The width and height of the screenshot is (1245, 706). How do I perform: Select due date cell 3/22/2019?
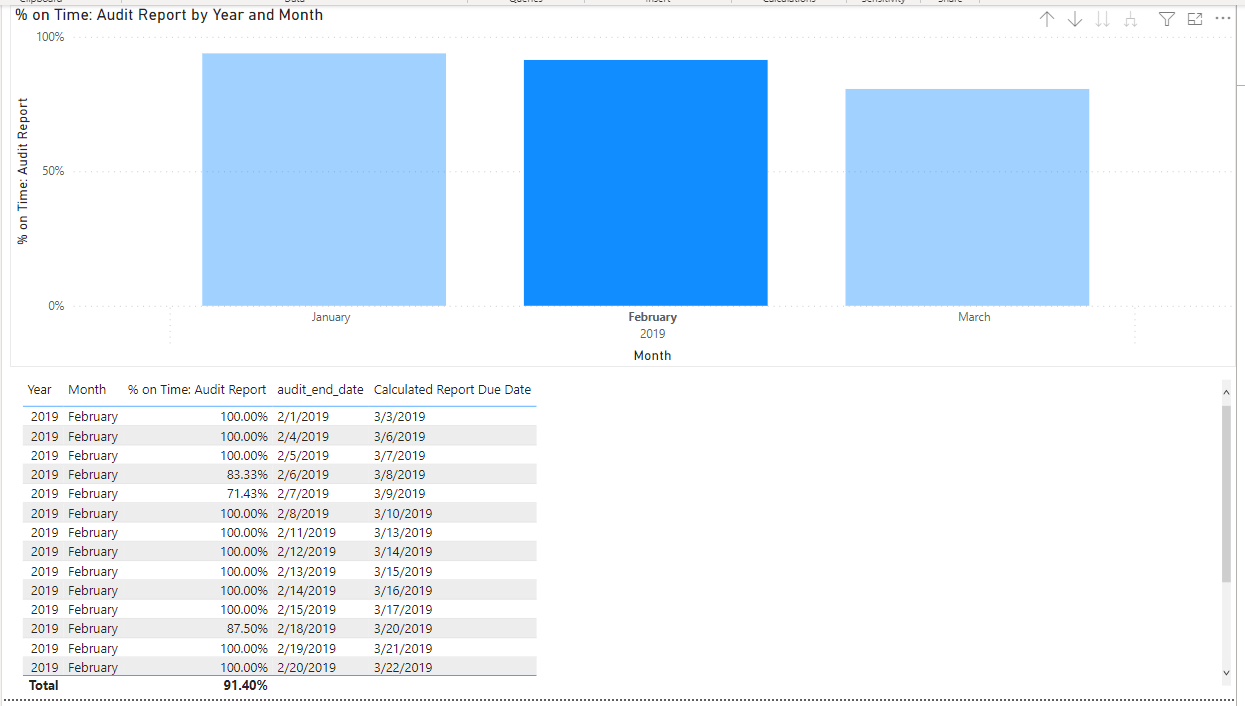(403, 668)
